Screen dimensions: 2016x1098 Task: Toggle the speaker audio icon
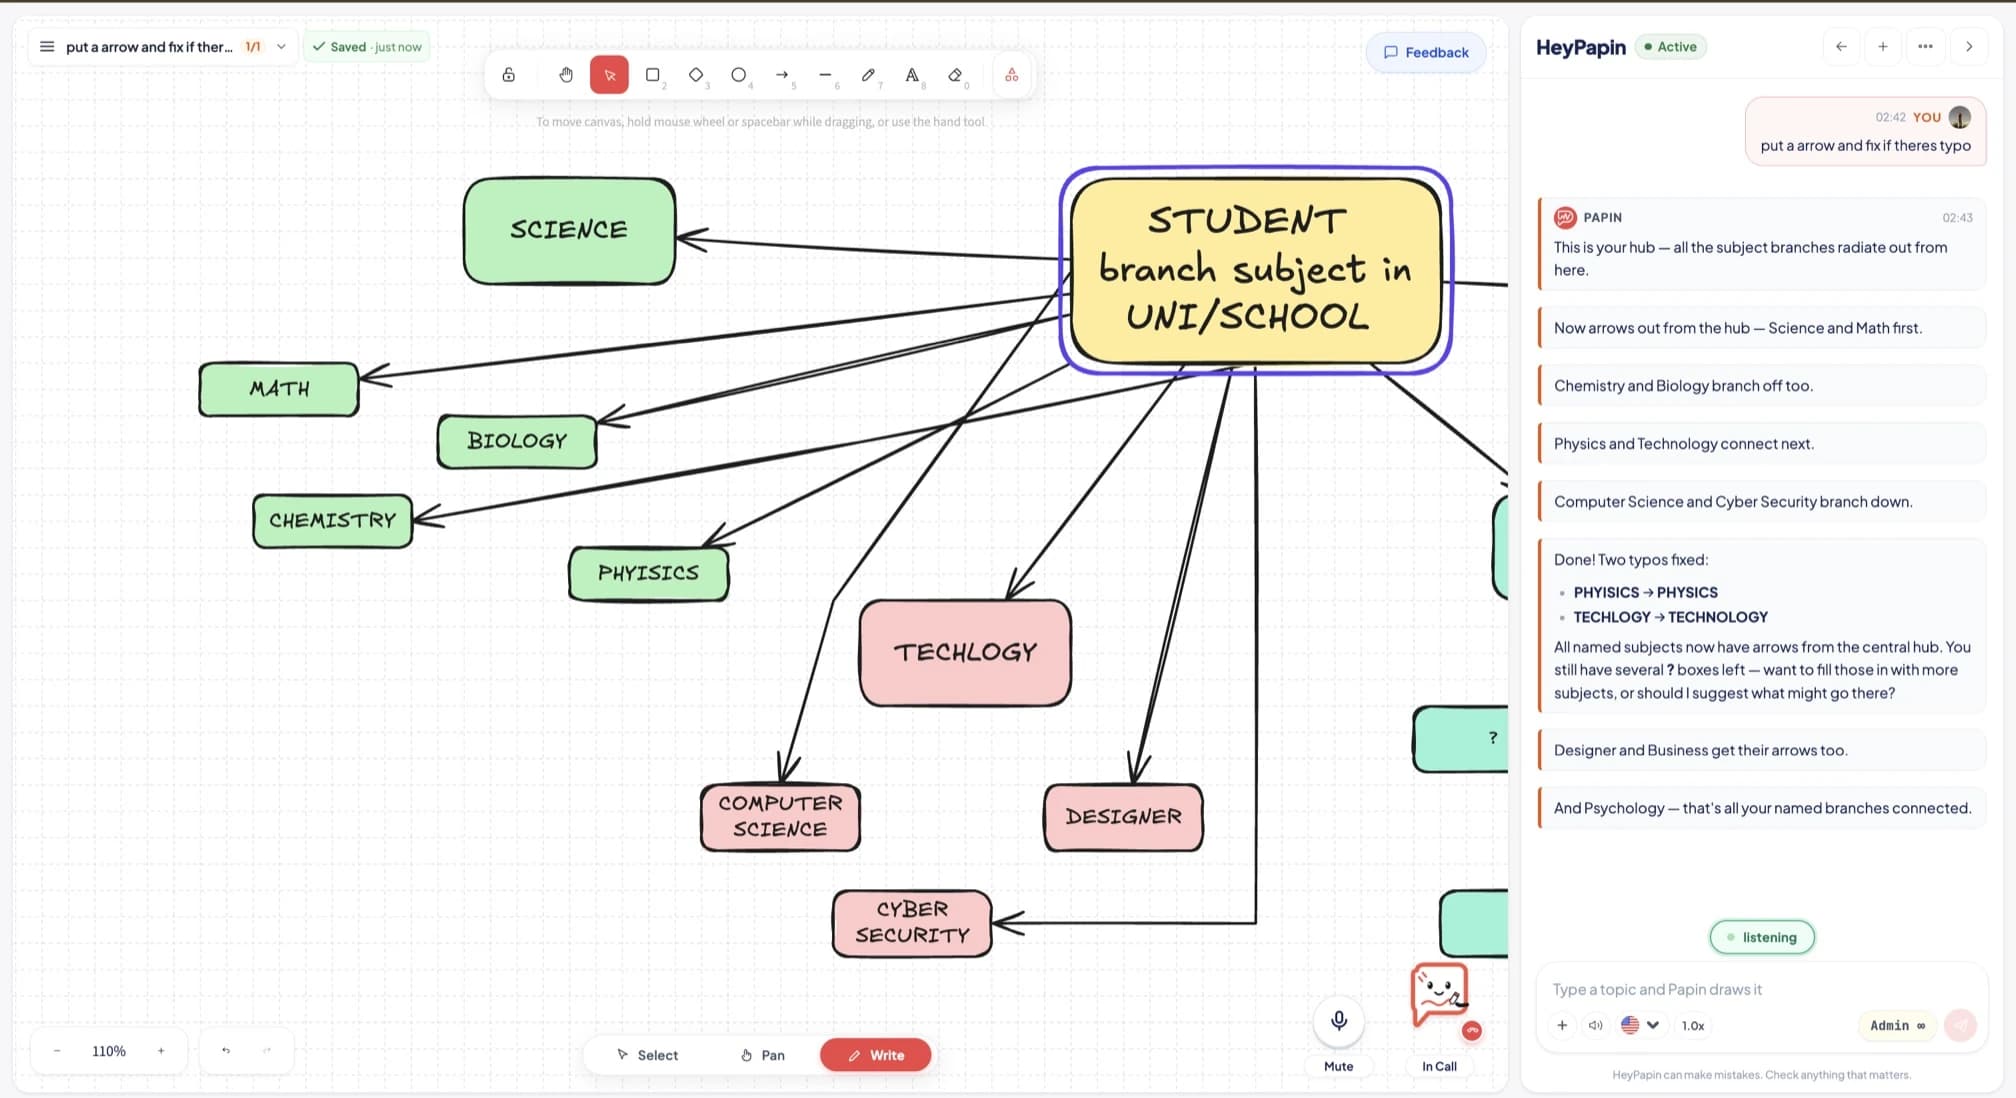coord(1596,1025)
